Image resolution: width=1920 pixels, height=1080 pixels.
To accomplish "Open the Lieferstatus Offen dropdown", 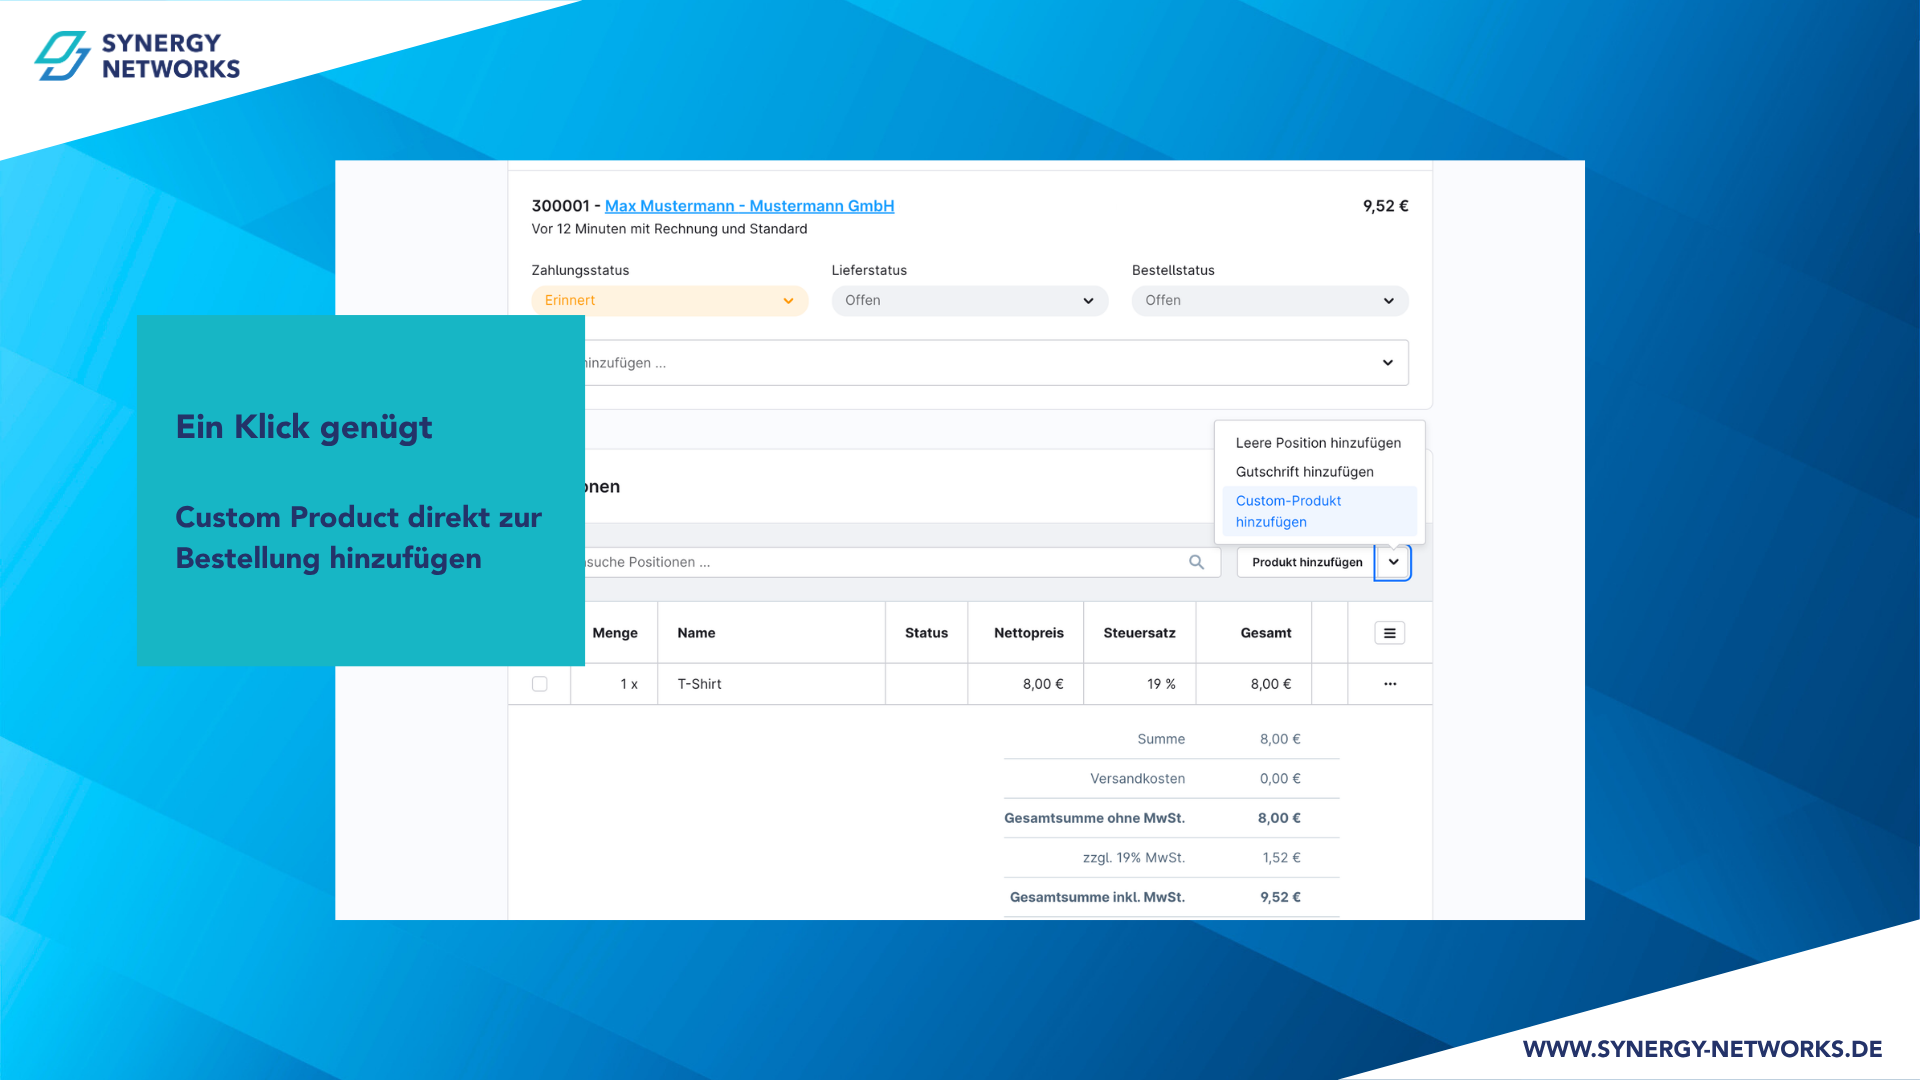I will coord(970,301).
